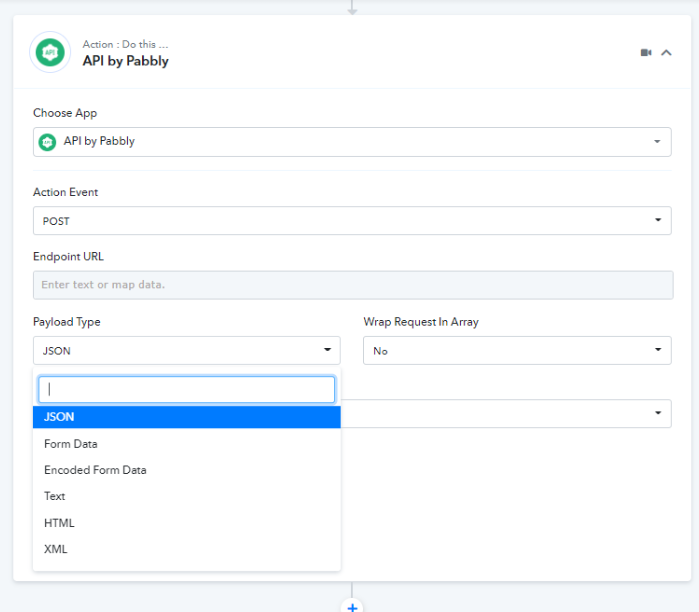The width and height of the screenshot is (699, 612).
Task: Collapse the action step with chevron
Action: coord(666,53)
